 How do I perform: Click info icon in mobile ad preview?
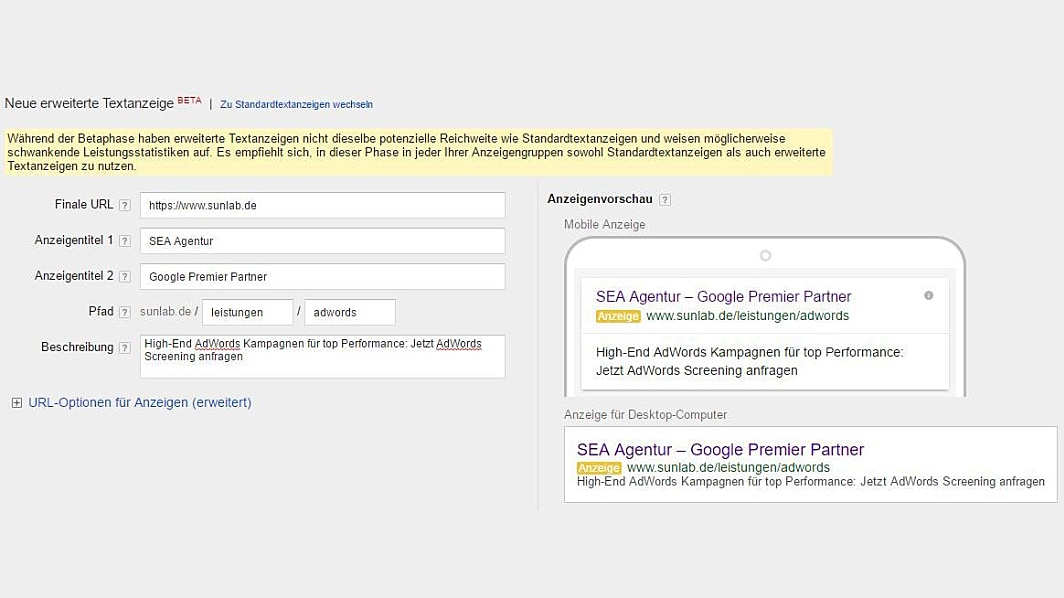coord(928,295)
